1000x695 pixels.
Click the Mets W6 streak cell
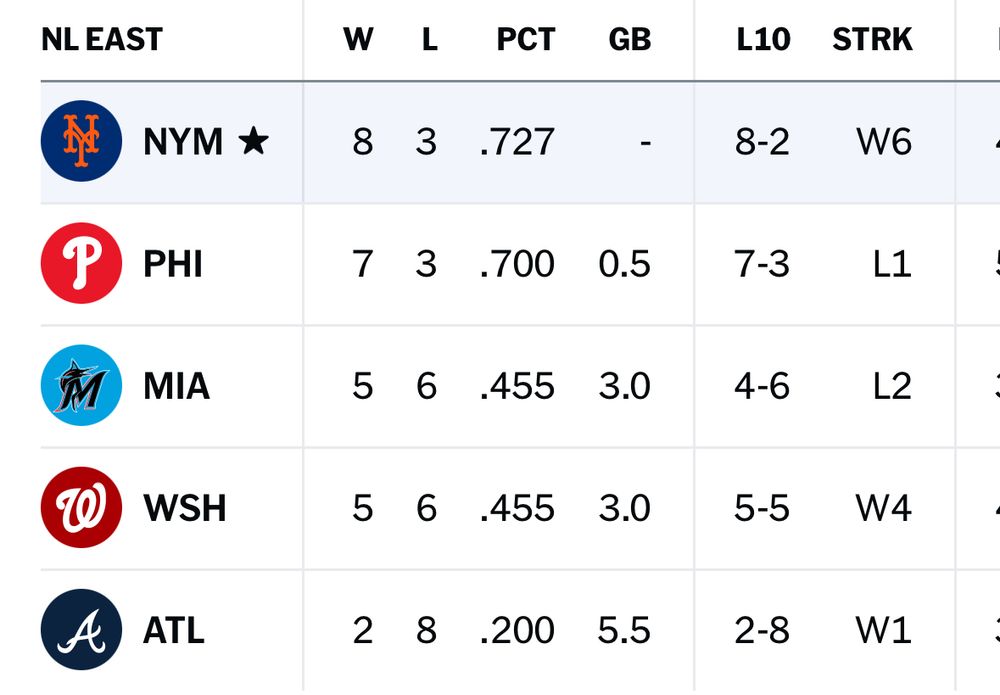tap(884, 142)
